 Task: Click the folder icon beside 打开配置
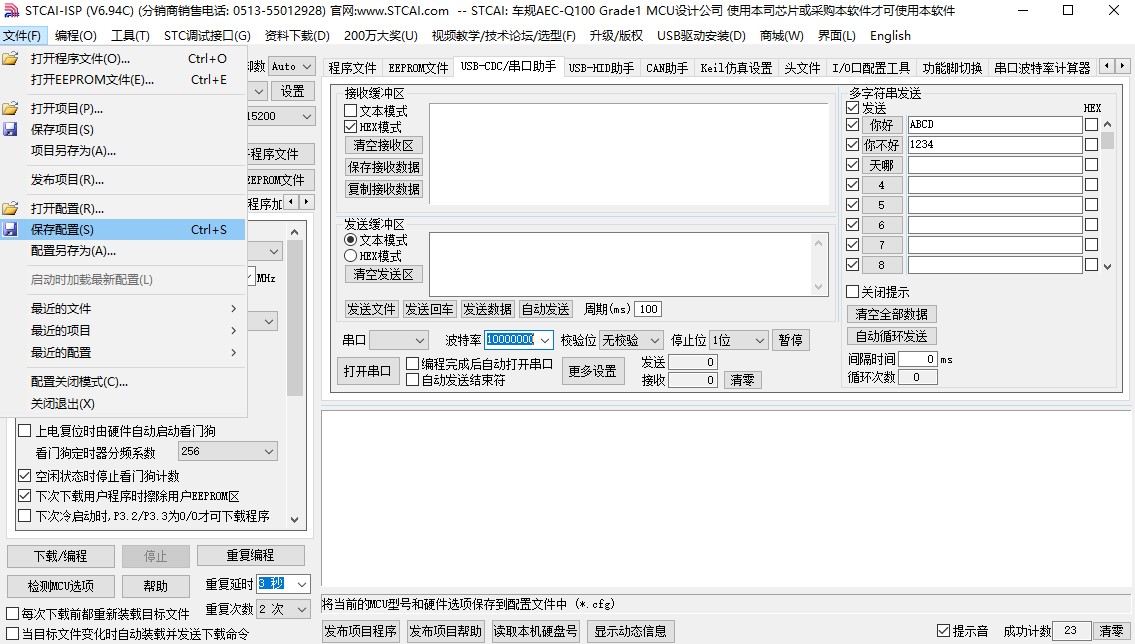(10, 208)
